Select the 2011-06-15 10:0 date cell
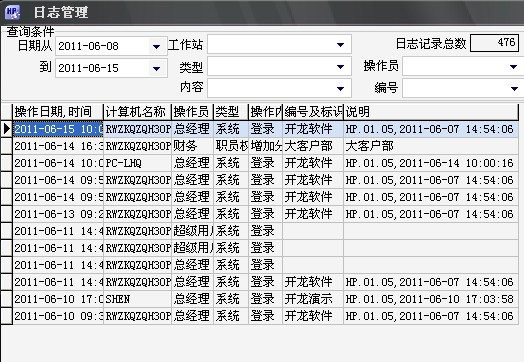This screenshot has height=362, width=524. click(x=58, y=129)
